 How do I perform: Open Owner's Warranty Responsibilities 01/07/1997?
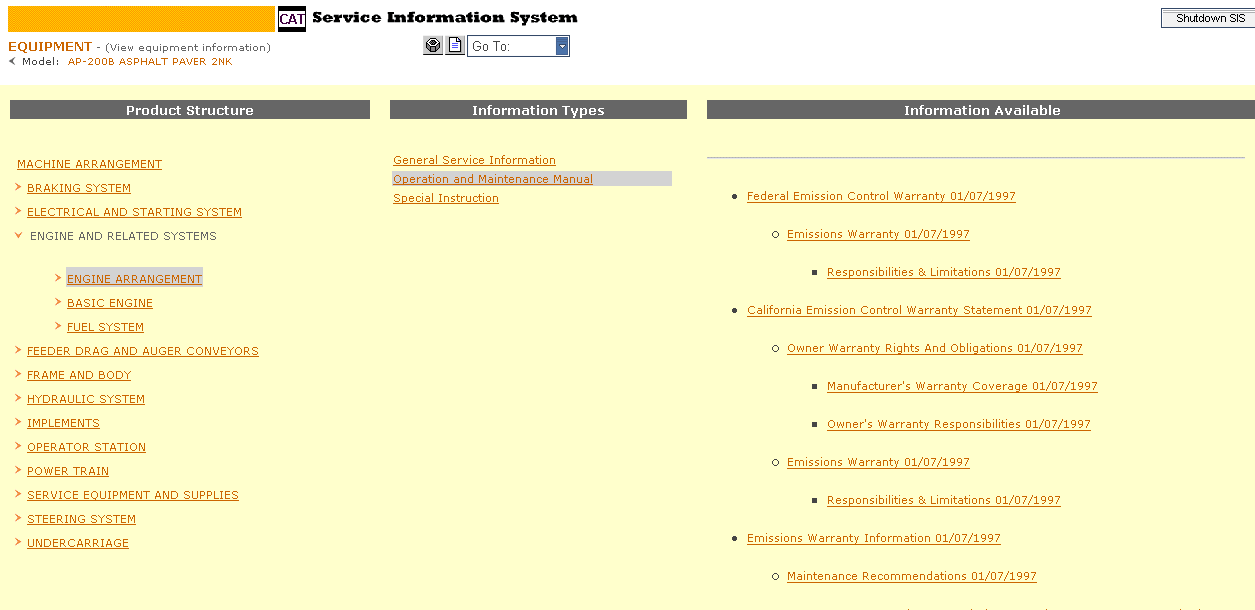tap(959, 424)
